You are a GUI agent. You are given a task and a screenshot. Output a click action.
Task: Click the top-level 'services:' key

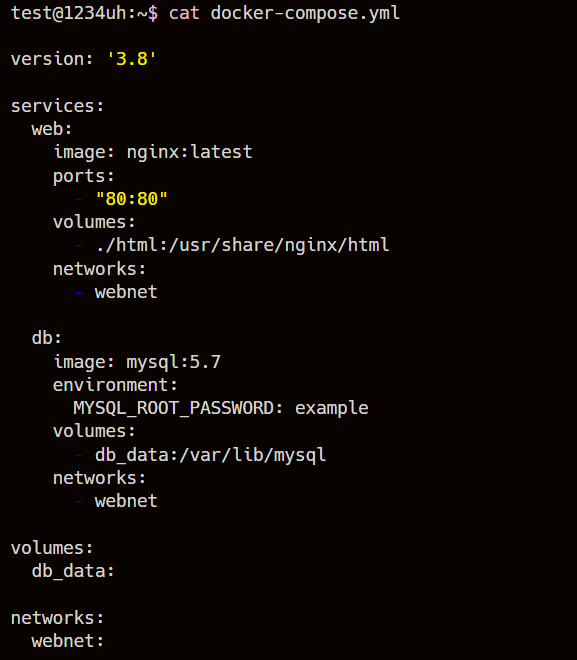pos(57,106)
